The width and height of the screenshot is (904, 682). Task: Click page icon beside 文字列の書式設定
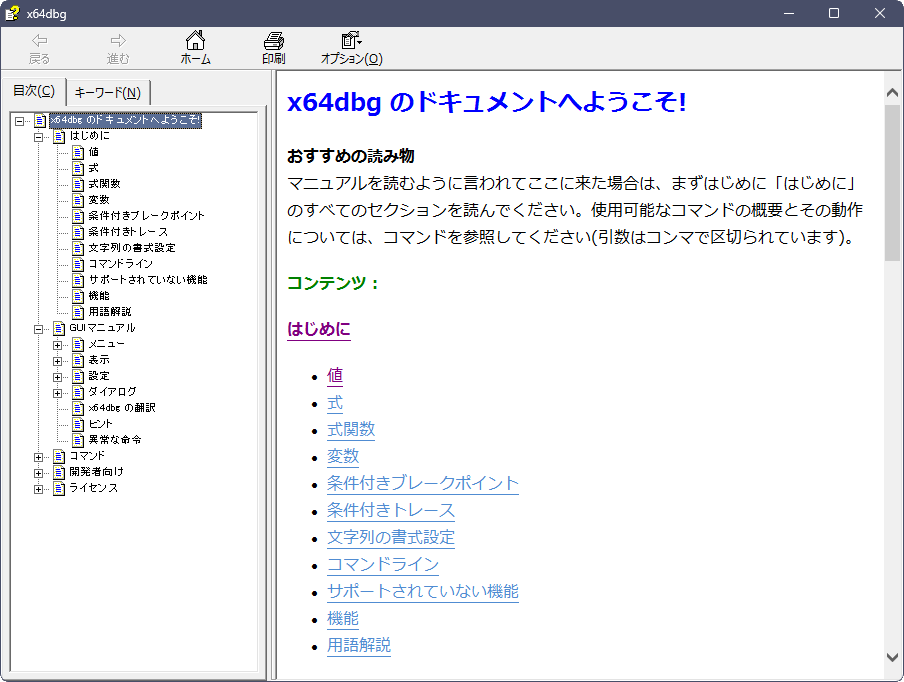point(78,248)
